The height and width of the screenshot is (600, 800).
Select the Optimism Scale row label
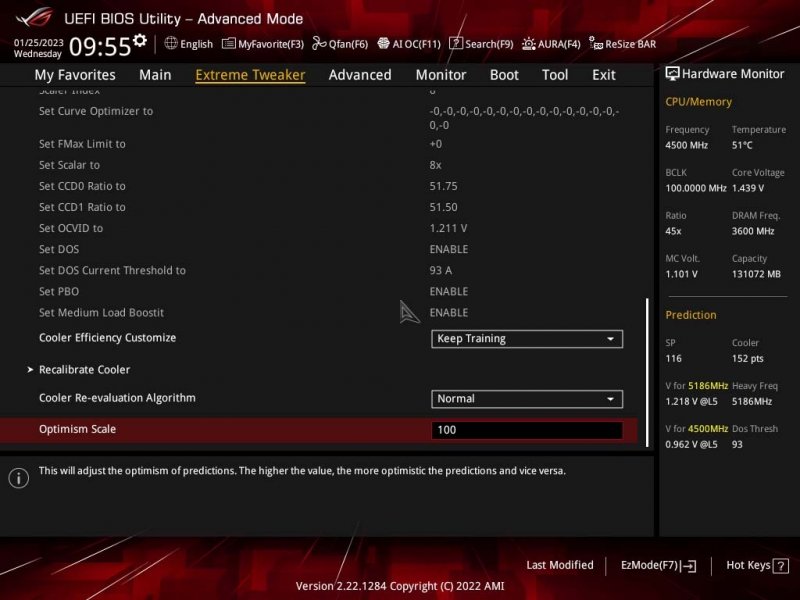coord(78,430)
